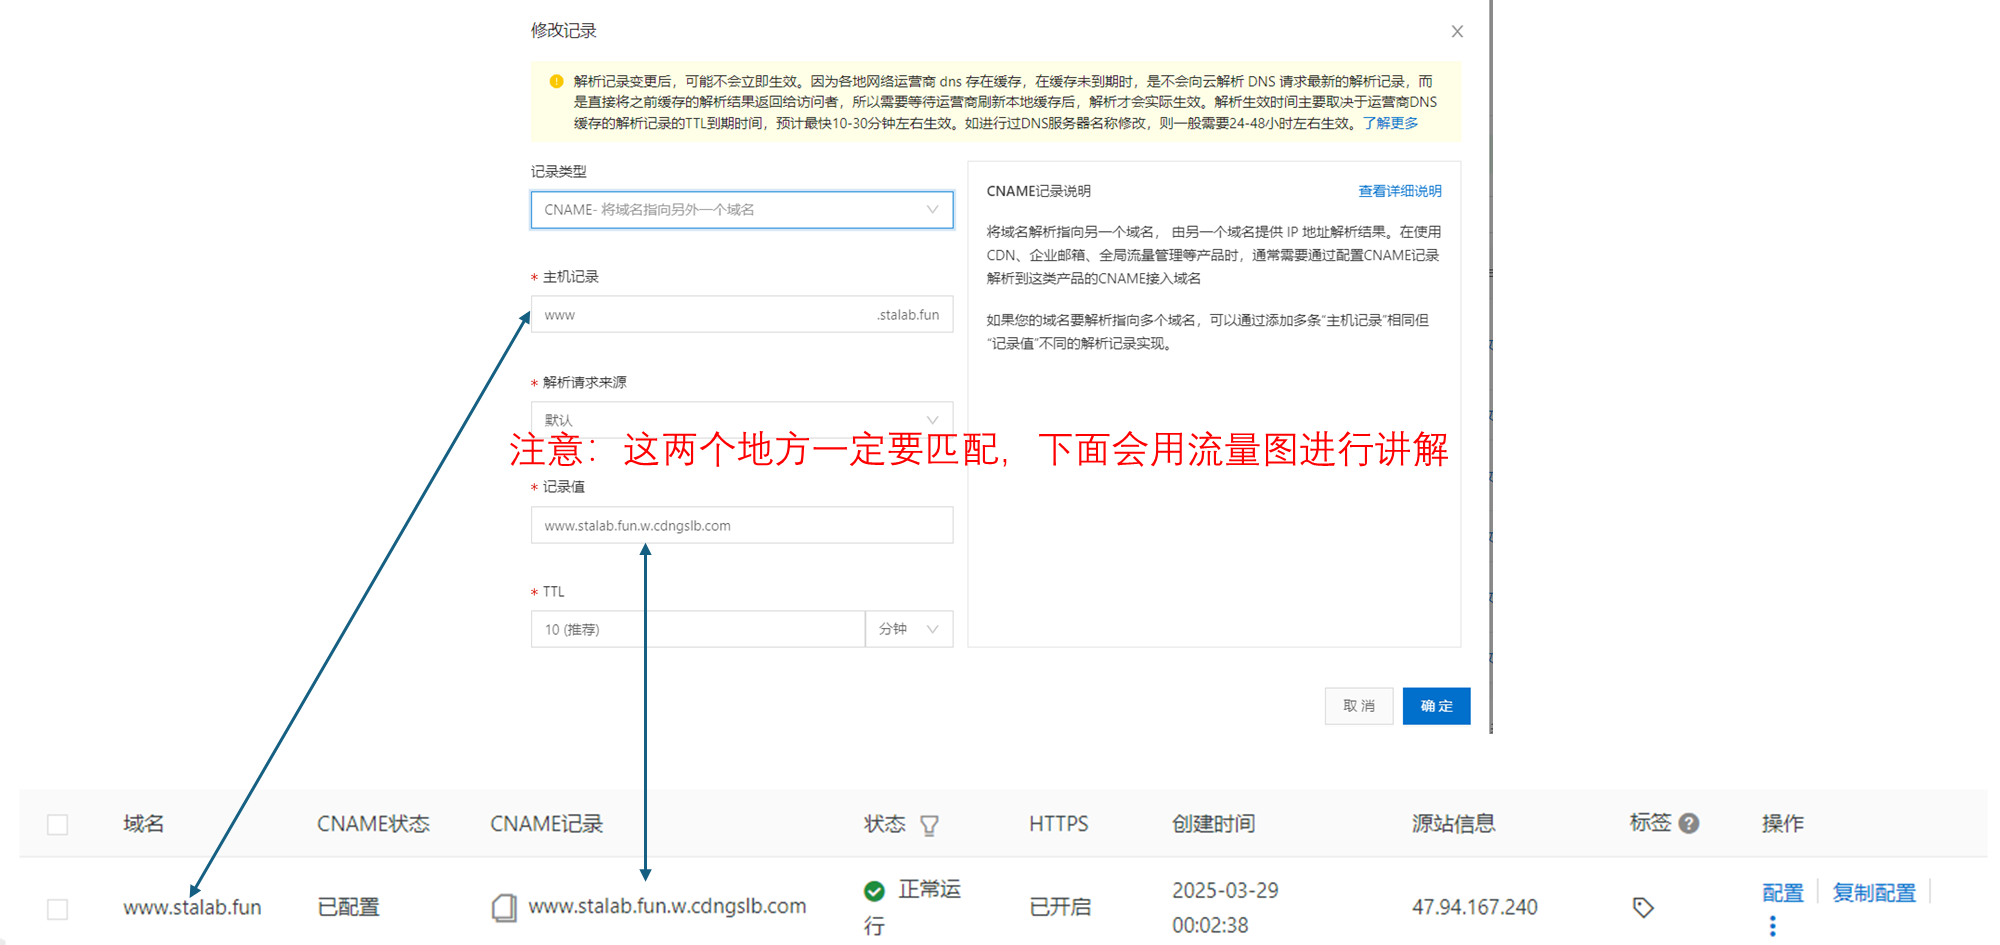Check the www.stalab.fun row checkbox

pyautogui.click(x=58, y=908)
